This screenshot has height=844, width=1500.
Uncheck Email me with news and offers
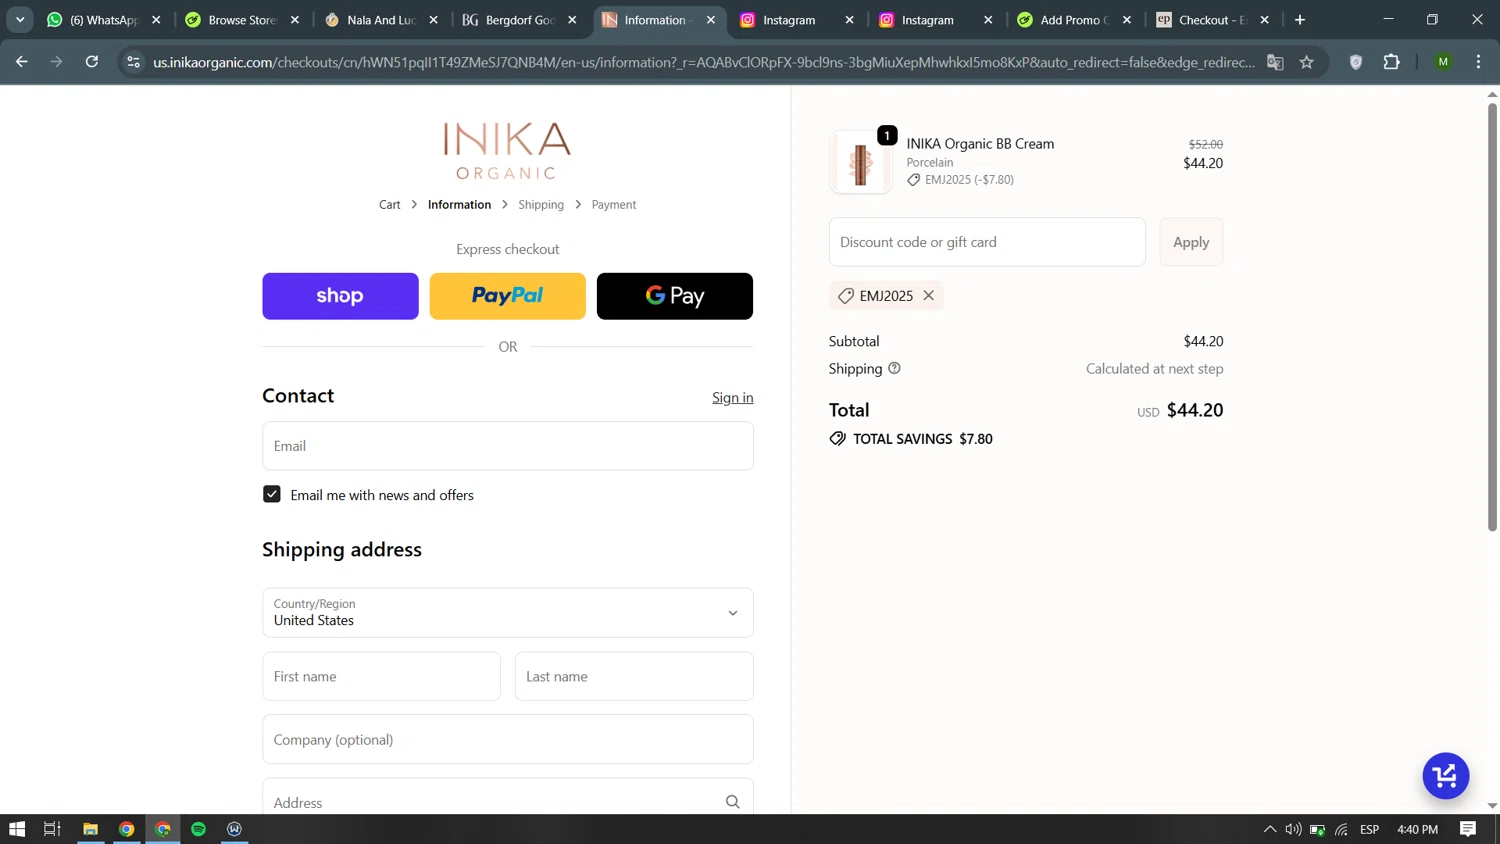tap(272, 494)
